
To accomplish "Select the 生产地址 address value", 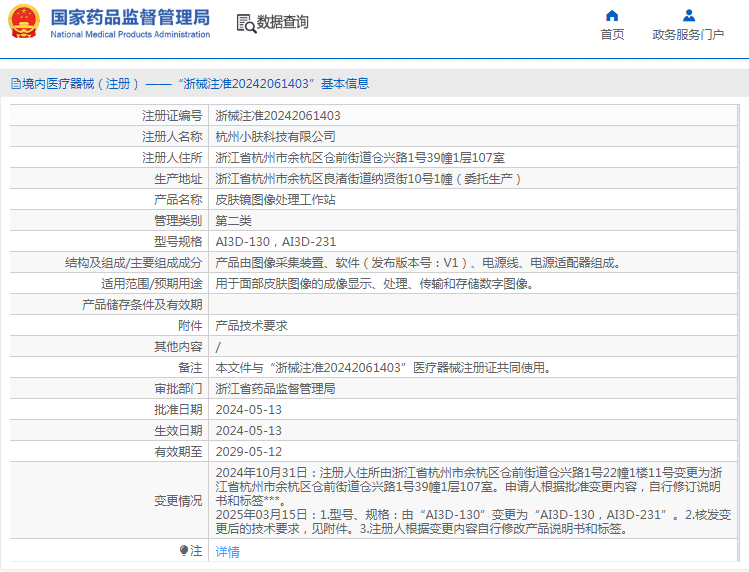I will (x=367, y=179).
